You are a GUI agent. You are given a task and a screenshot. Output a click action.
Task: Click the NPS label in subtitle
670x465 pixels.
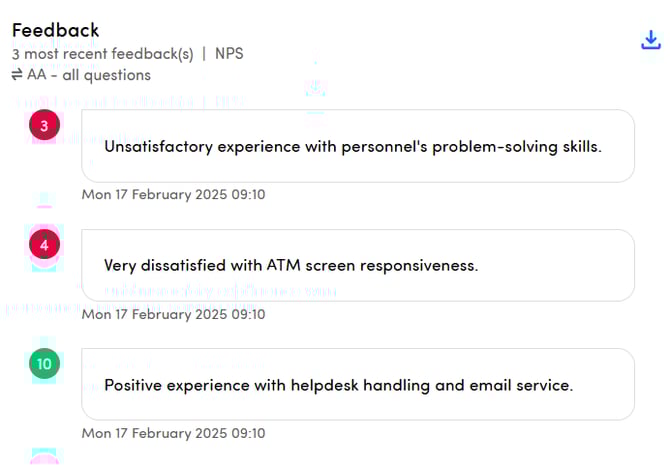pyautogui.click(x=229, y=54)
